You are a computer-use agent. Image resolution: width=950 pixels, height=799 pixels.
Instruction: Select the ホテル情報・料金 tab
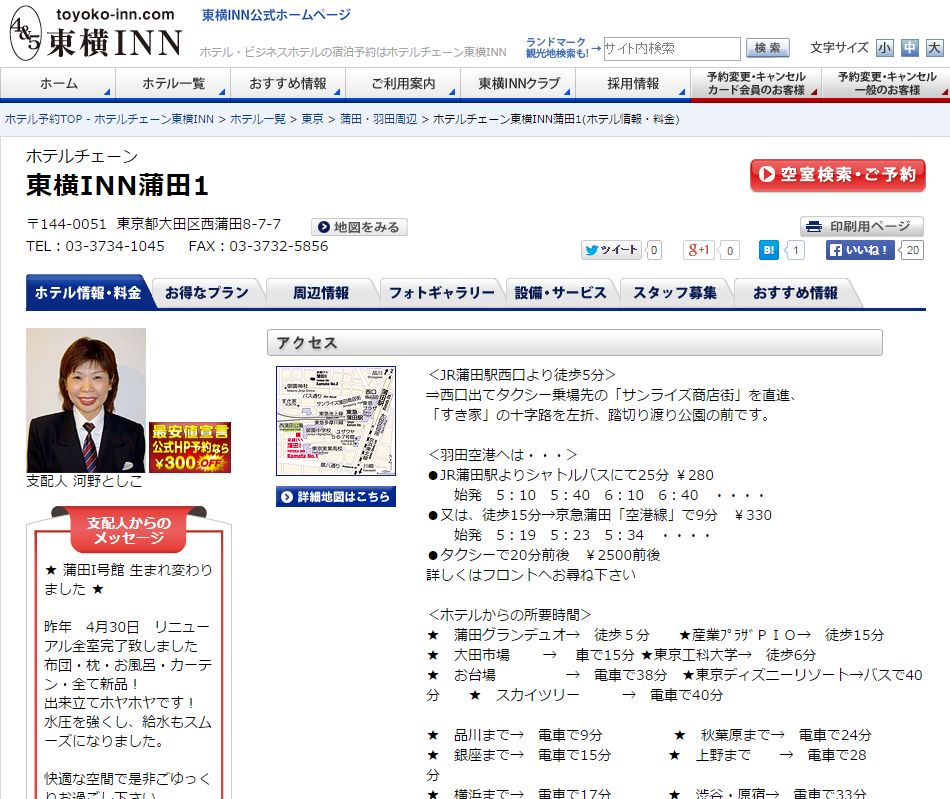pyautogui.click(x=88, y=293)
